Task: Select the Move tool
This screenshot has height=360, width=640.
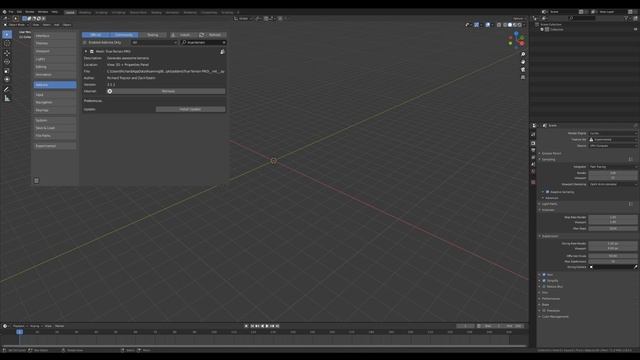Action: [x=7, y=53]
